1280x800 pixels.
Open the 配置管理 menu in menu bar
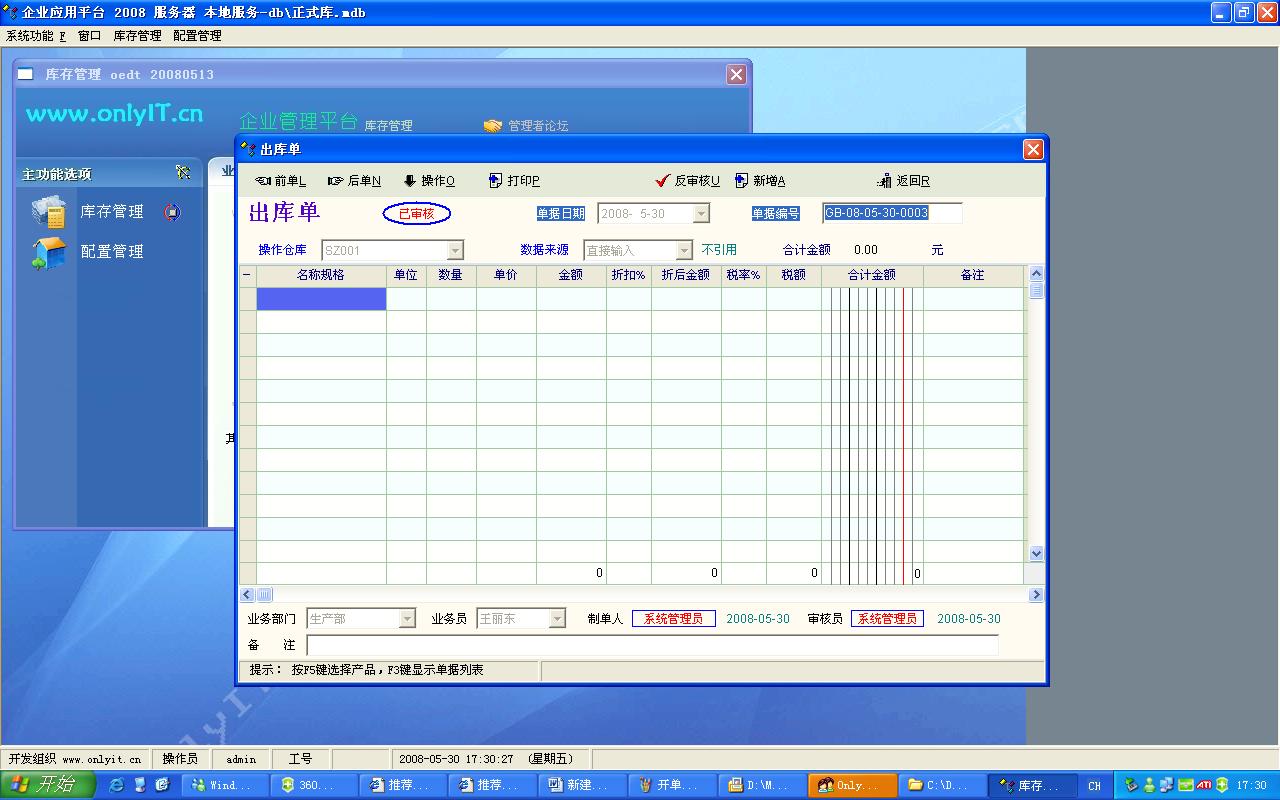pyautogui.click(x=197, y=36)
